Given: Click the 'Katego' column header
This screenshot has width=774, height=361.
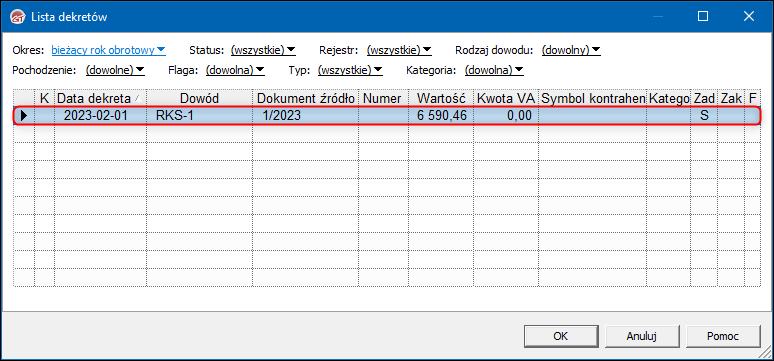Looking at the screenshot, I should click(x=669, y=98).
